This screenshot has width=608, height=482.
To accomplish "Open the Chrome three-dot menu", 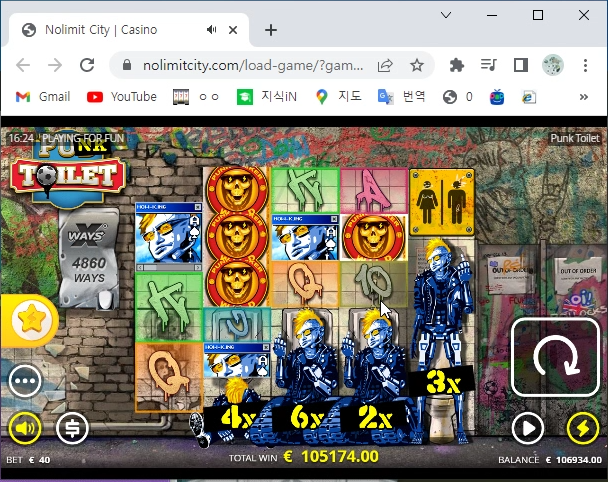I will pos(585,65).
